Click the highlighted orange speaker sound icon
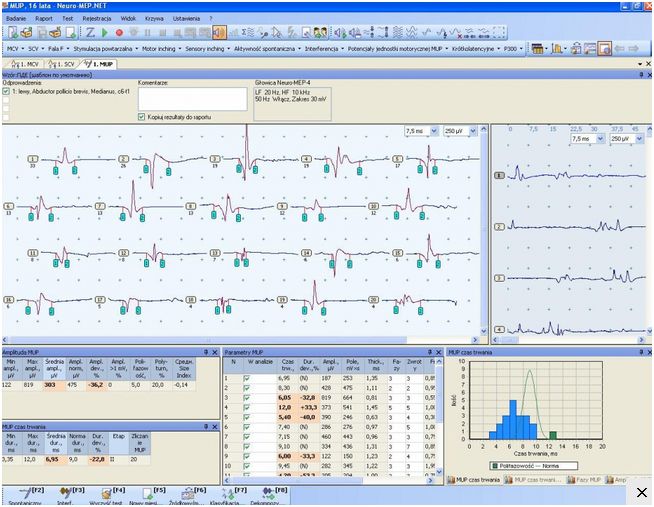654x507 pixels. click(x=219, y=33)
